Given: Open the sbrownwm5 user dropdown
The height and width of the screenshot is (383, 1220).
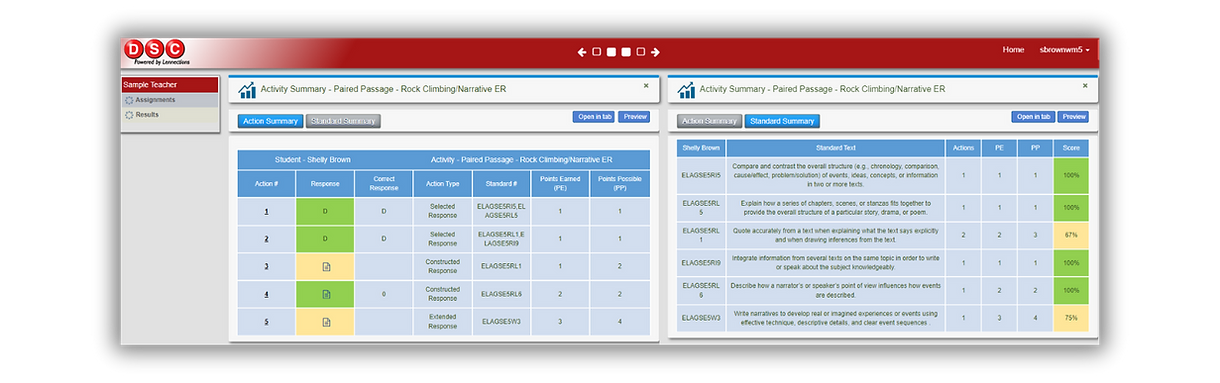Looking at the screenshot, I should [1065, 50].
